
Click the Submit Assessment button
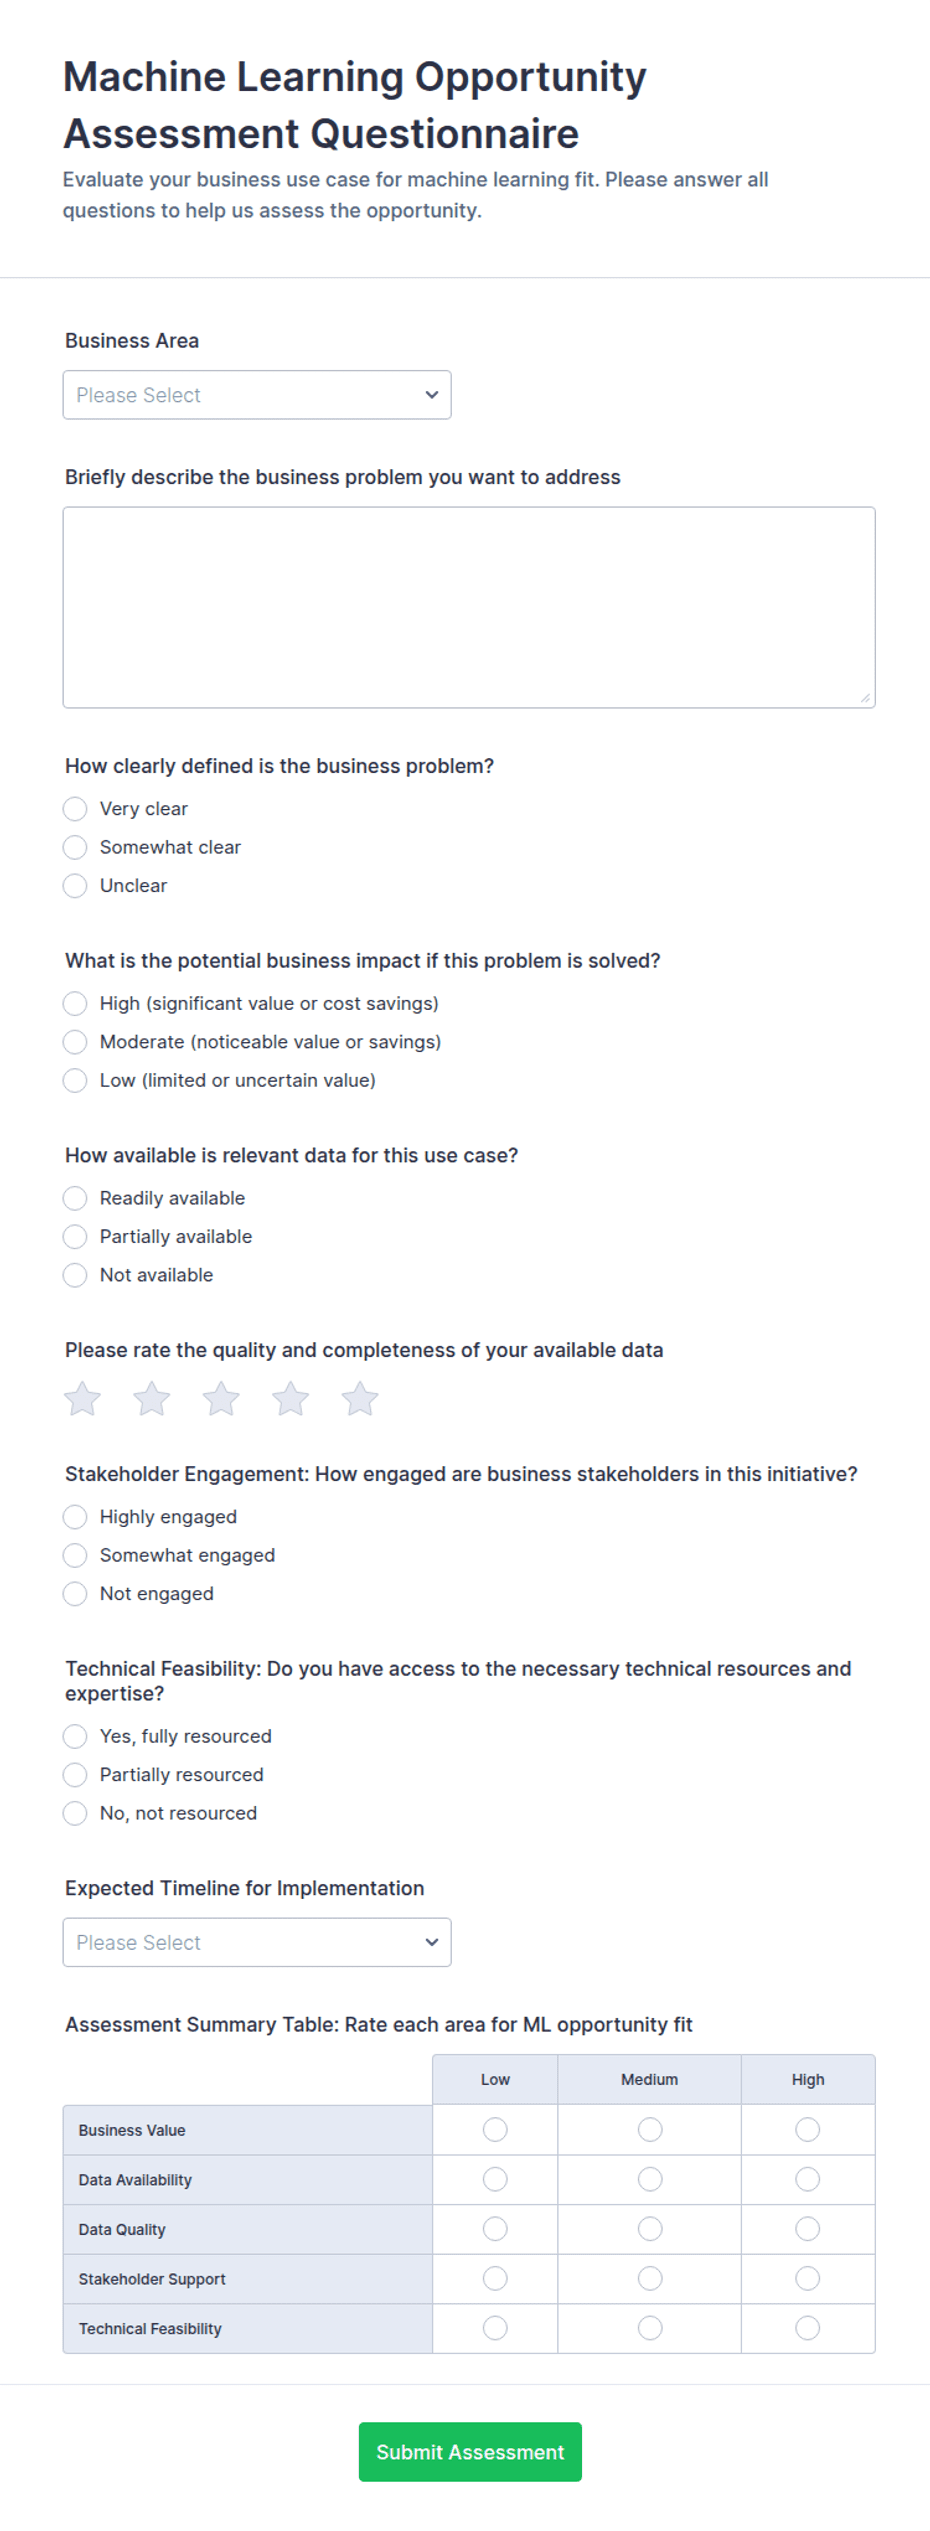[x=470, y=2452]
